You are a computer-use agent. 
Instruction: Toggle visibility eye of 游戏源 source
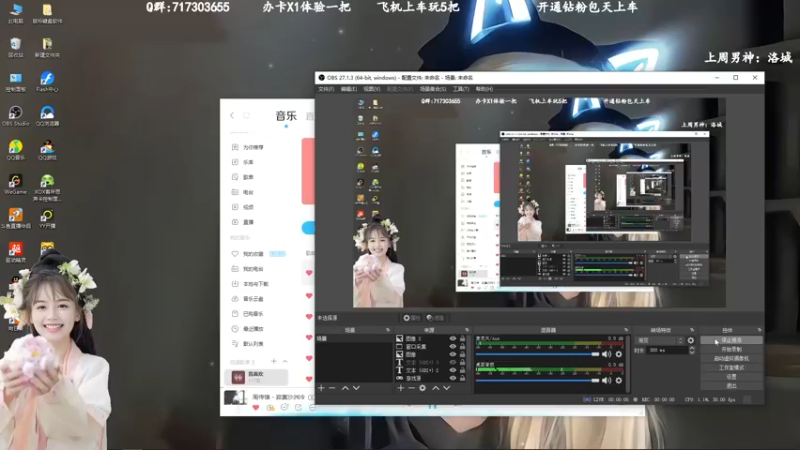pos(453,378)
